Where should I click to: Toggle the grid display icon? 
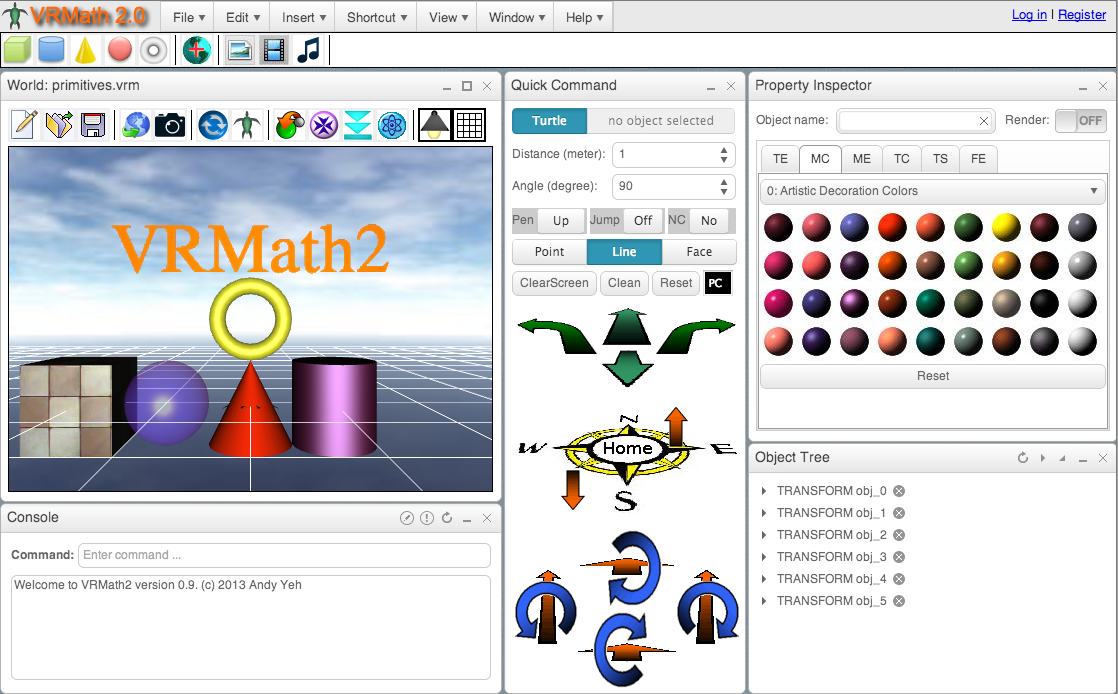[470, 125]
